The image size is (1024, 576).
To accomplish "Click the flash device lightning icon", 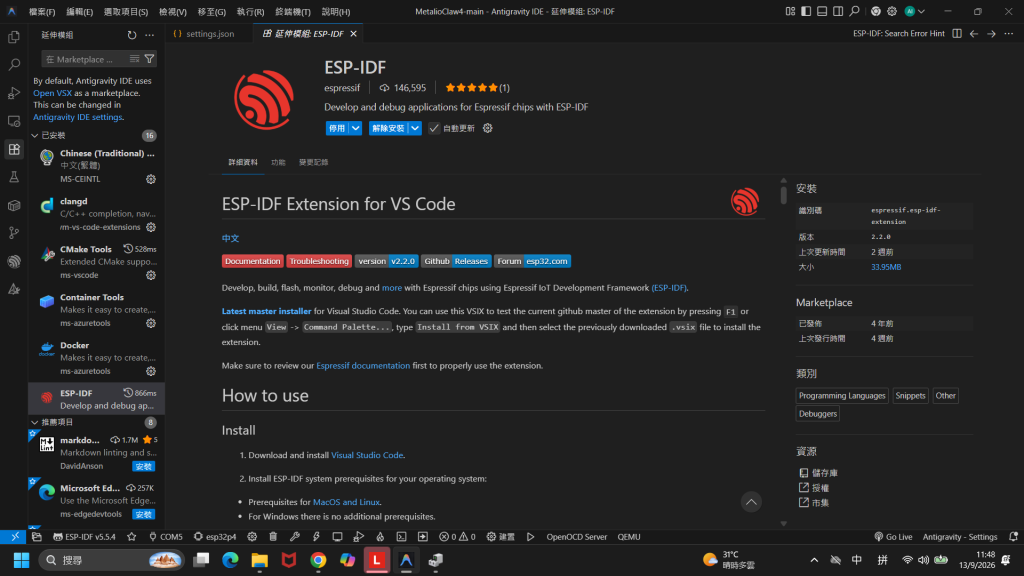I will [x=316, y=537].
